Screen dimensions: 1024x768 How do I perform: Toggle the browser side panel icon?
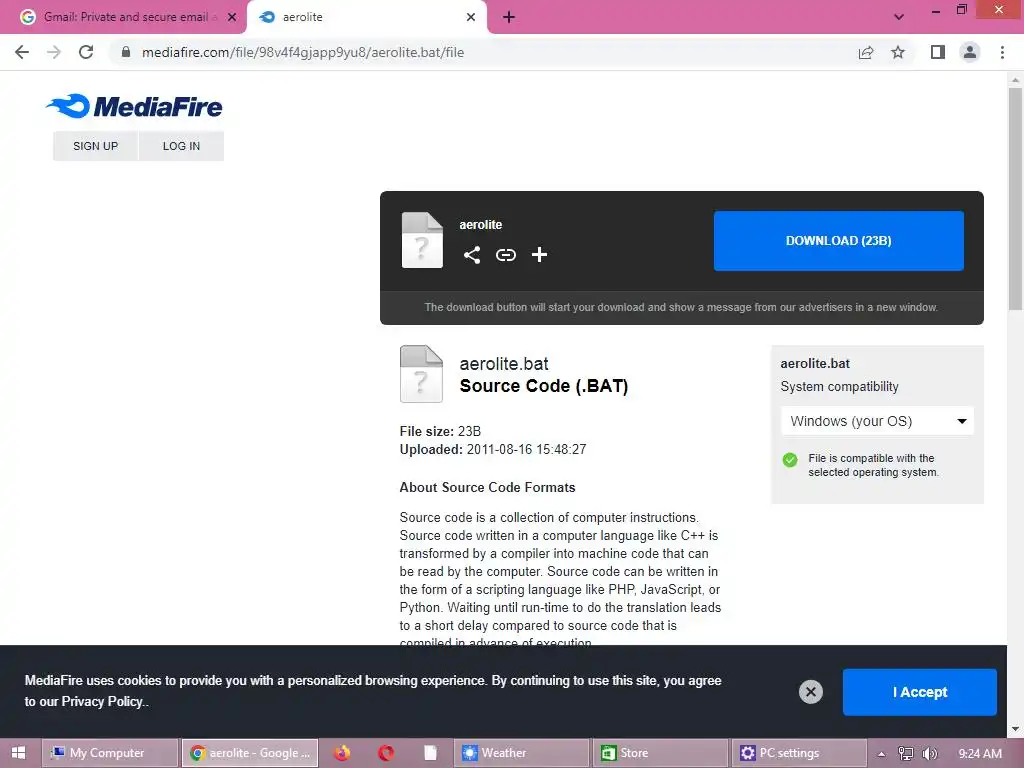click(938, 52)
